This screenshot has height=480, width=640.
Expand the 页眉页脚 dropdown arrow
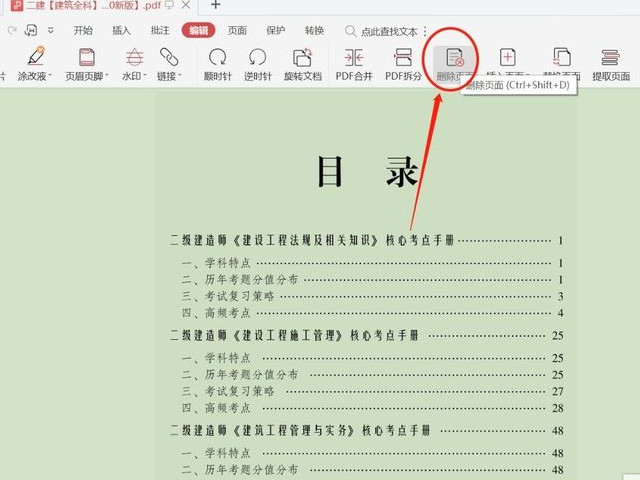[x=107, y=75]
